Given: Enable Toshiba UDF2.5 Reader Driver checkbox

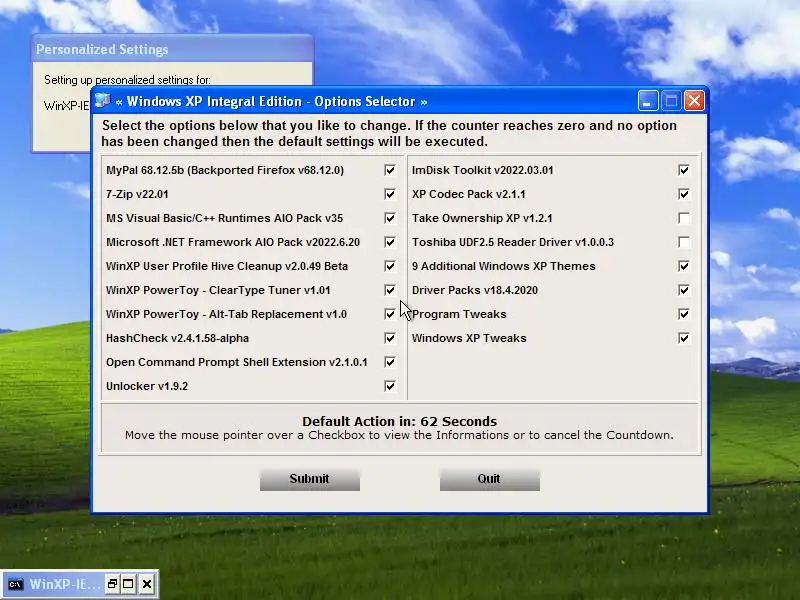Looking at the screenshot, I should tap(684, 242).
